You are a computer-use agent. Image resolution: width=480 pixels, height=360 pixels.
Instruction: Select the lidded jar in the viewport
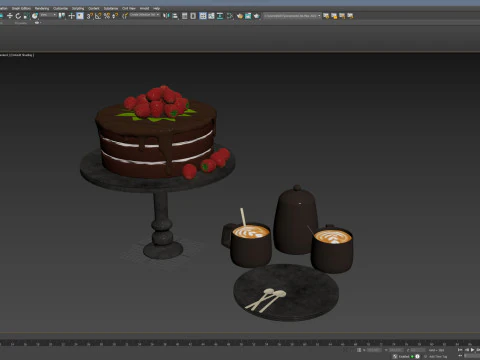pyautogui.click(x=295, y=220)
